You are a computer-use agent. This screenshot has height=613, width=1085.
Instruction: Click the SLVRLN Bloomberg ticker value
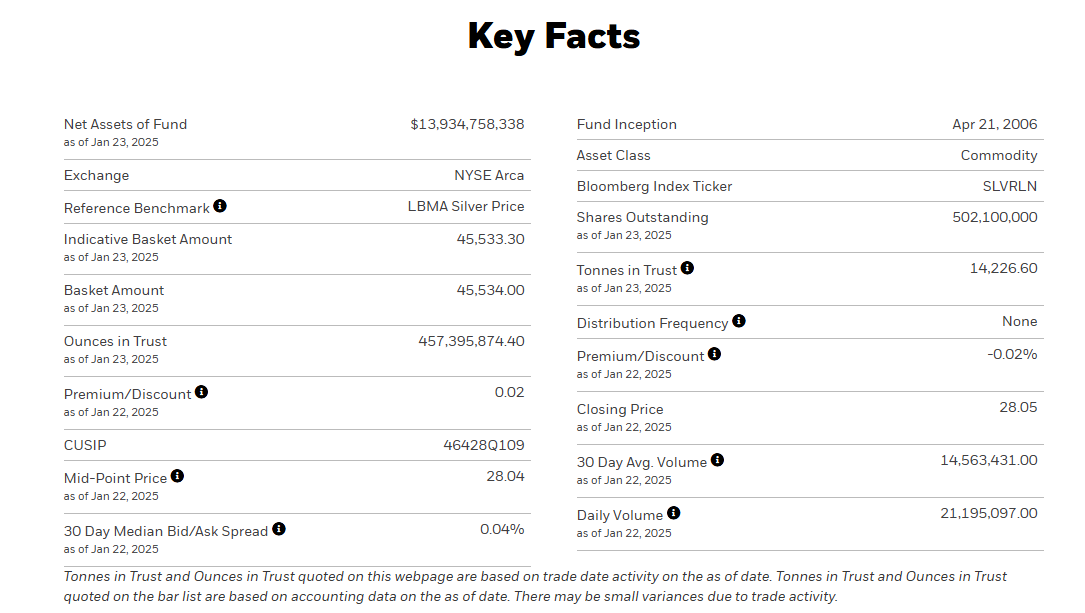point(1010,186)
